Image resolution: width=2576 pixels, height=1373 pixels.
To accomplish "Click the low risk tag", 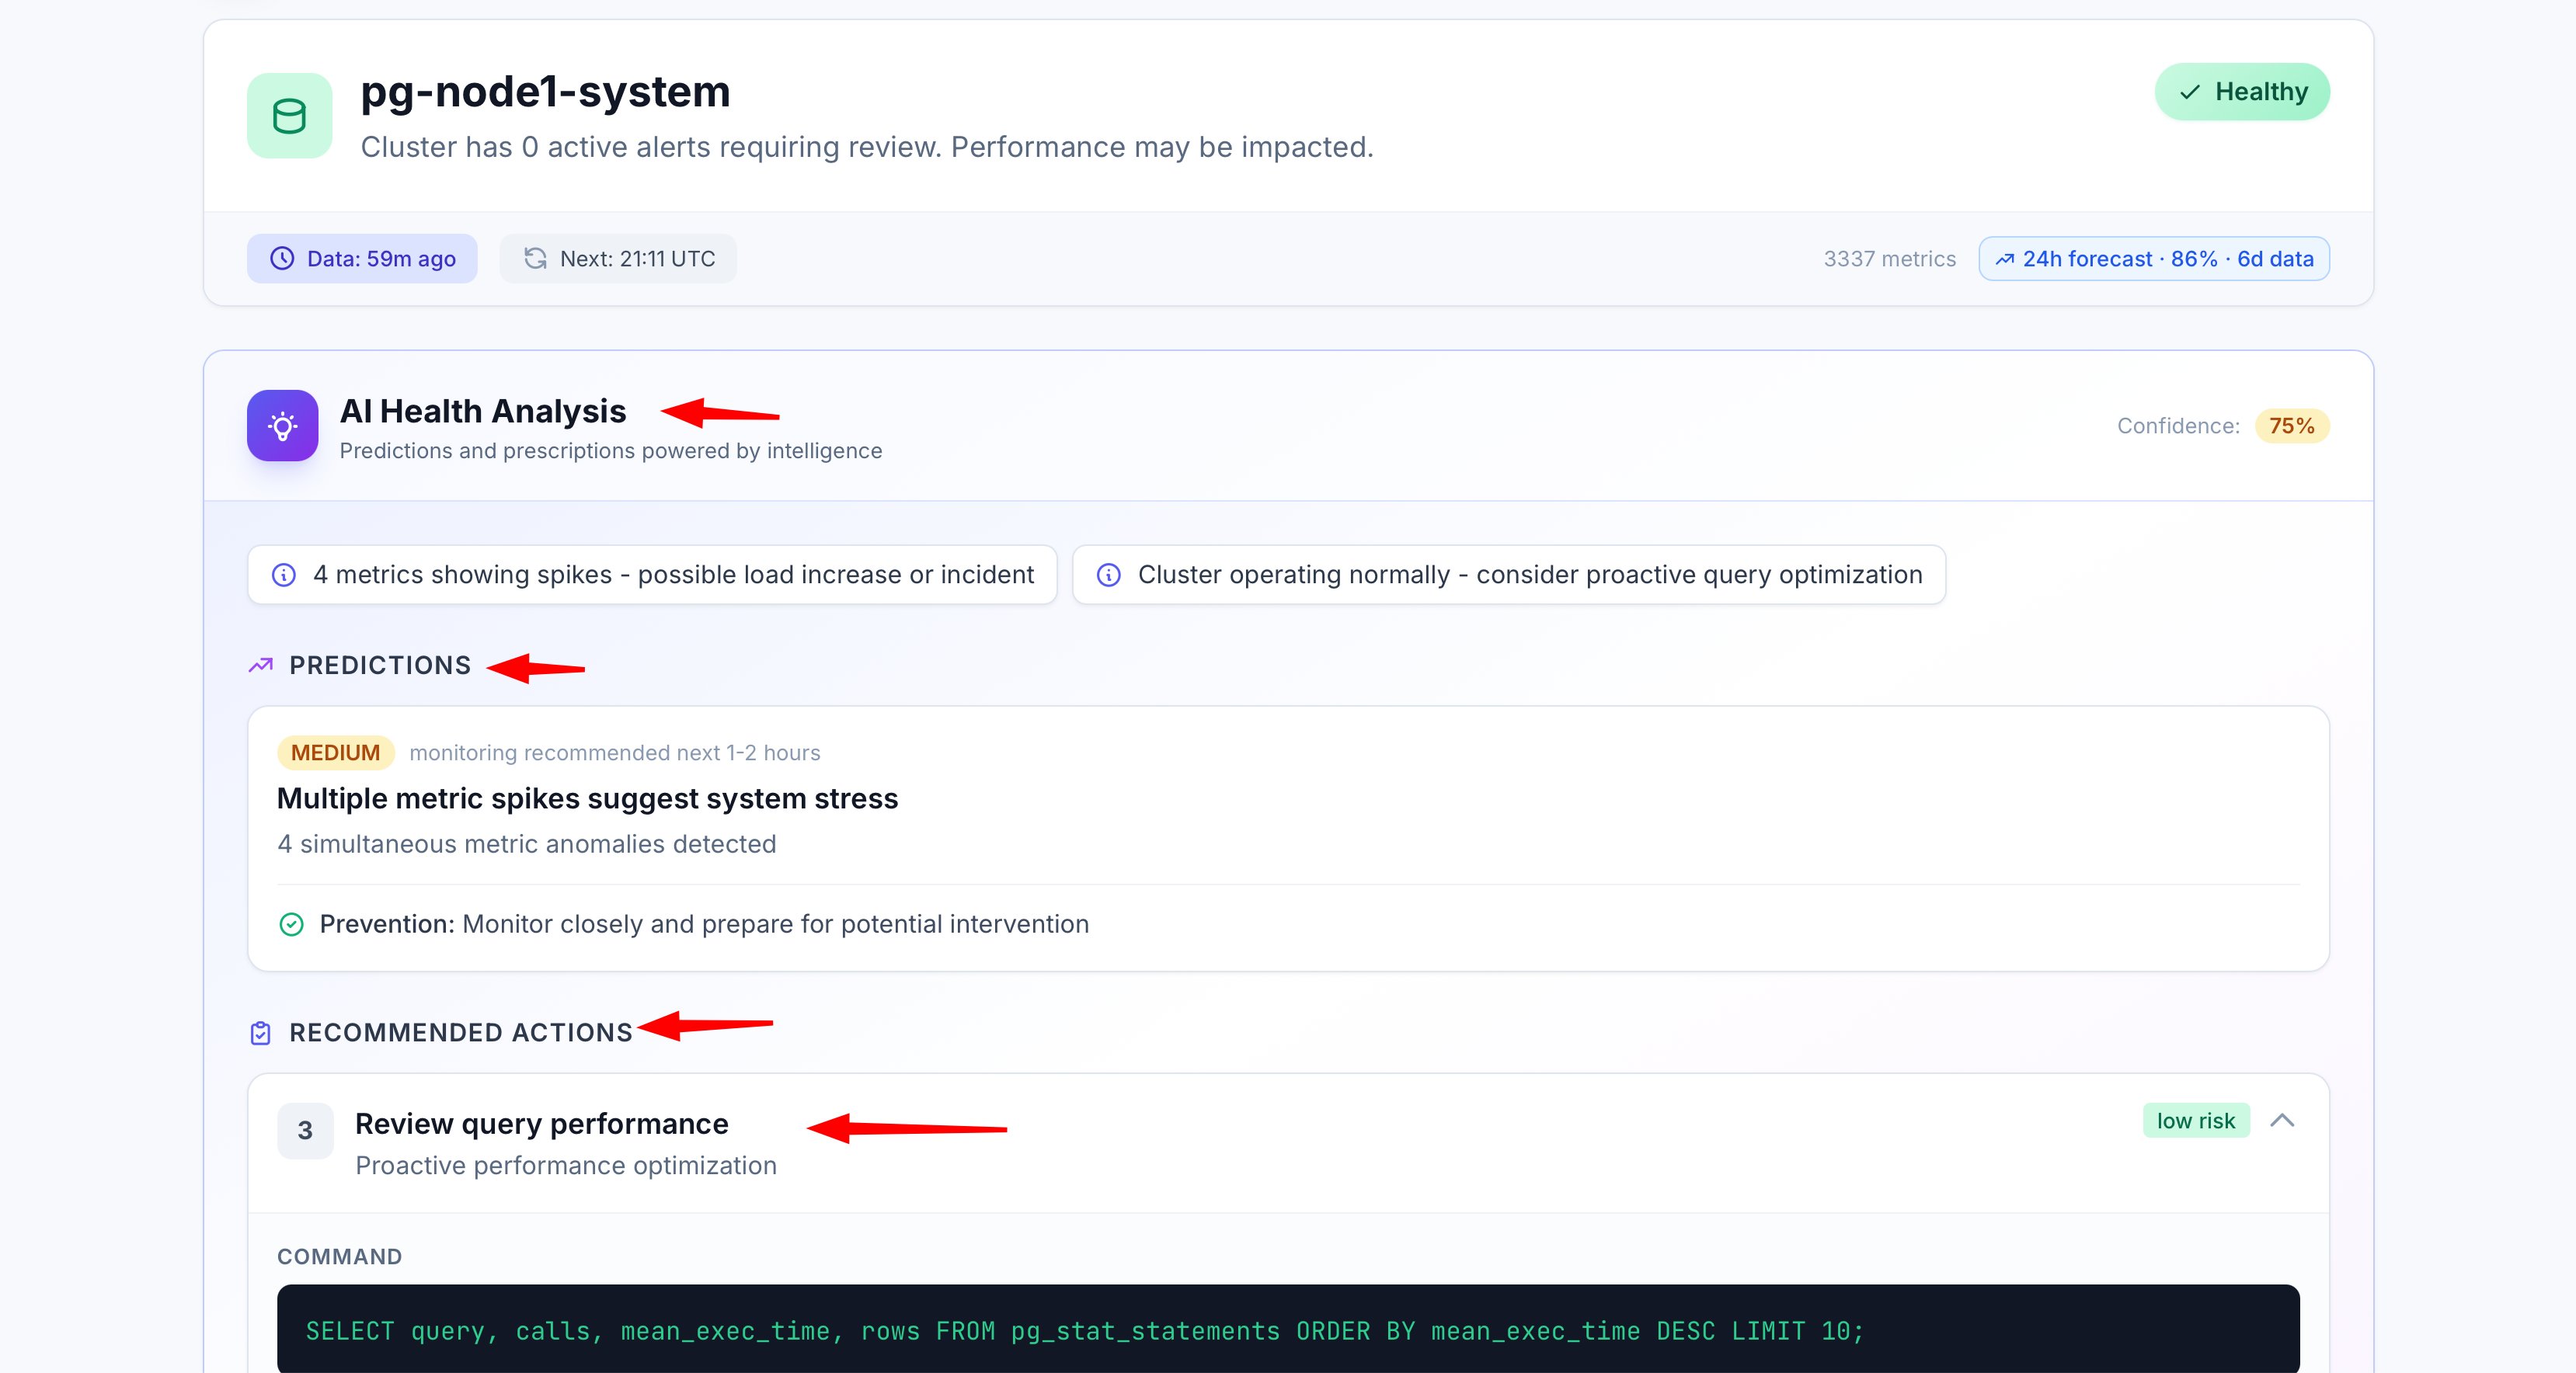I will click(x=2195, y=1121).
